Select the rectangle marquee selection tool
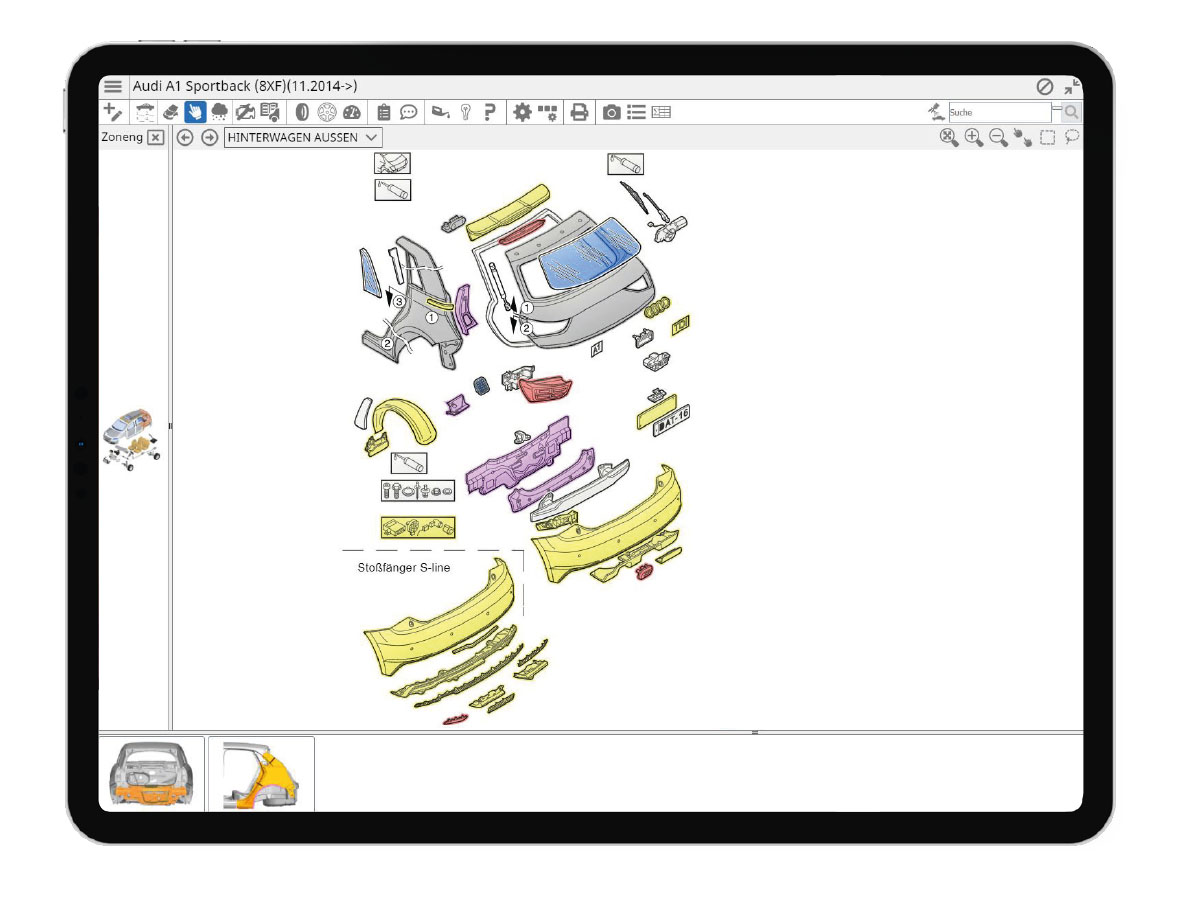Viewport: 1200px width, 900px height. pos(1048,137)
